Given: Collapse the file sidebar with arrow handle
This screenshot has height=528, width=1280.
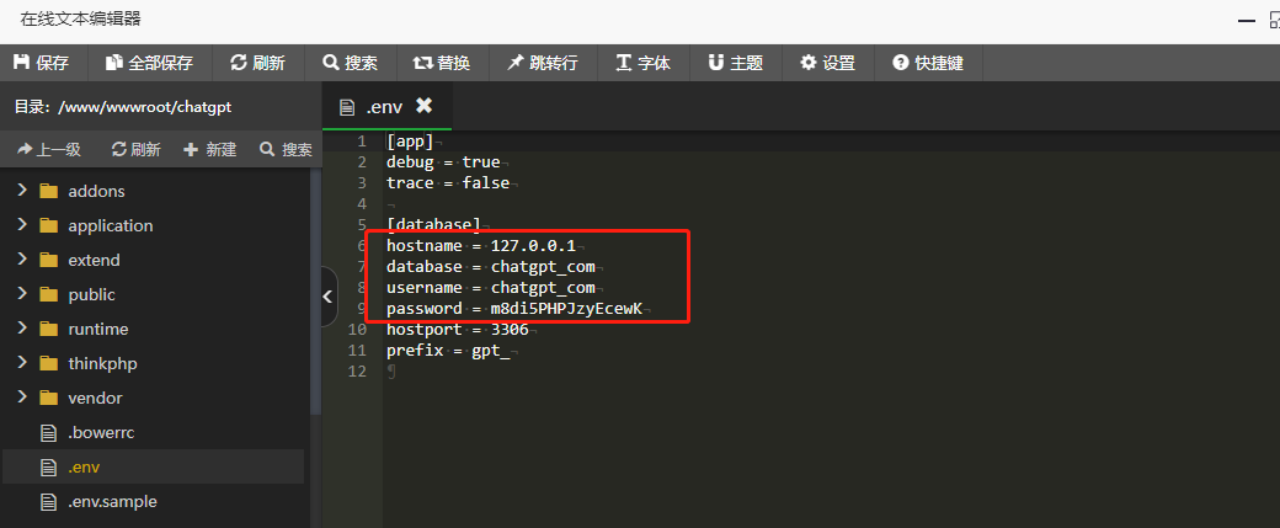Looking at the screenshot, I should coord(327,296).
